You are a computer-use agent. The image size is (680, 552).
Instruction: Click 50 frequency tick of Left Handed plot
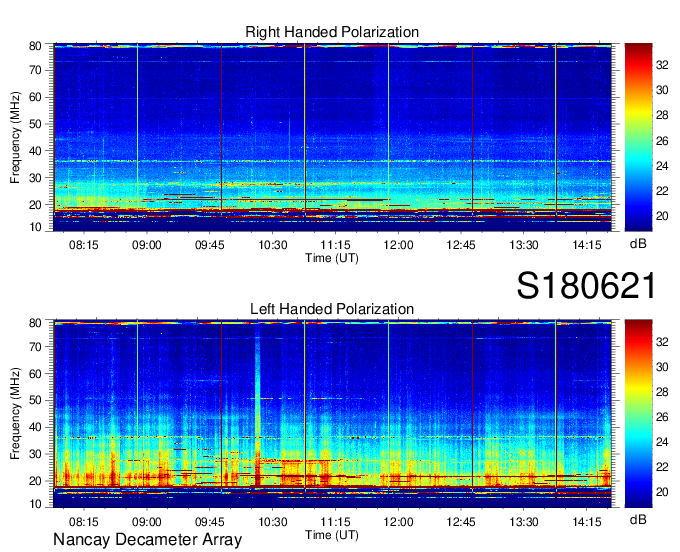click(x=35, y=400)
